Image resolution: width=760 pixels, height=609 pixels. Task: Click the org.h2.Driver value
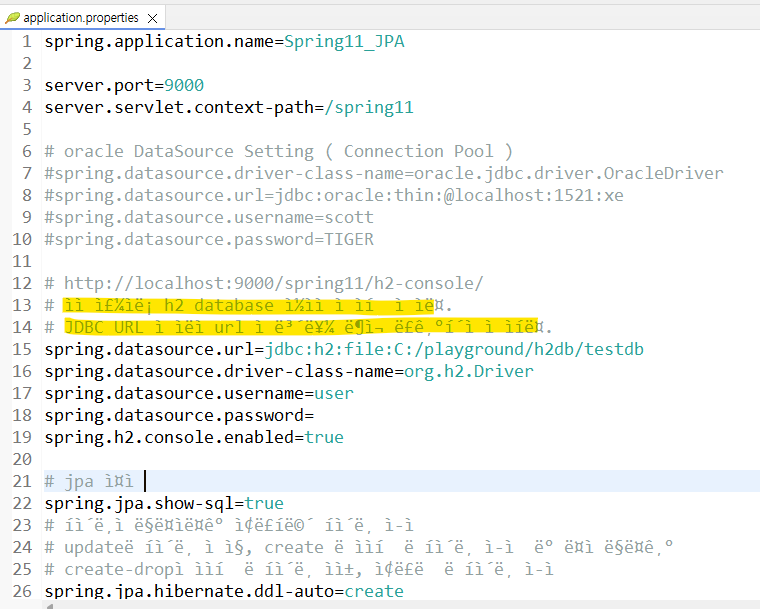(x=469, y=371)
